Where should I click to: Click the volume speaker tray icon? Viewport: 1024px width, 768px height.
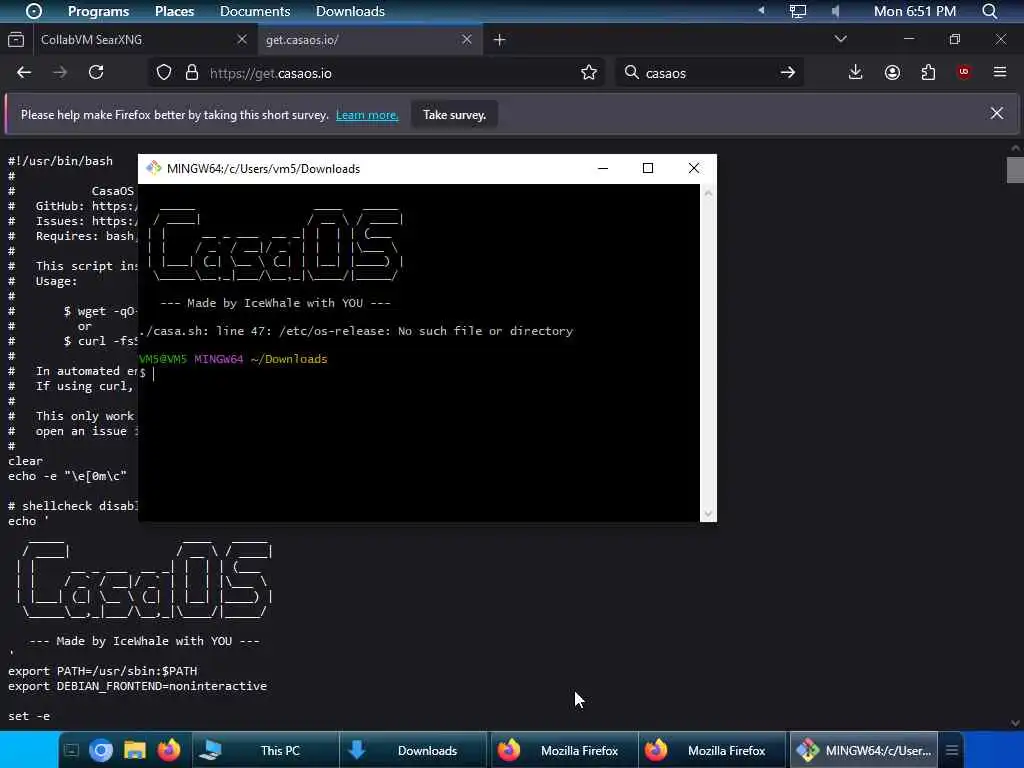point(835,11)
